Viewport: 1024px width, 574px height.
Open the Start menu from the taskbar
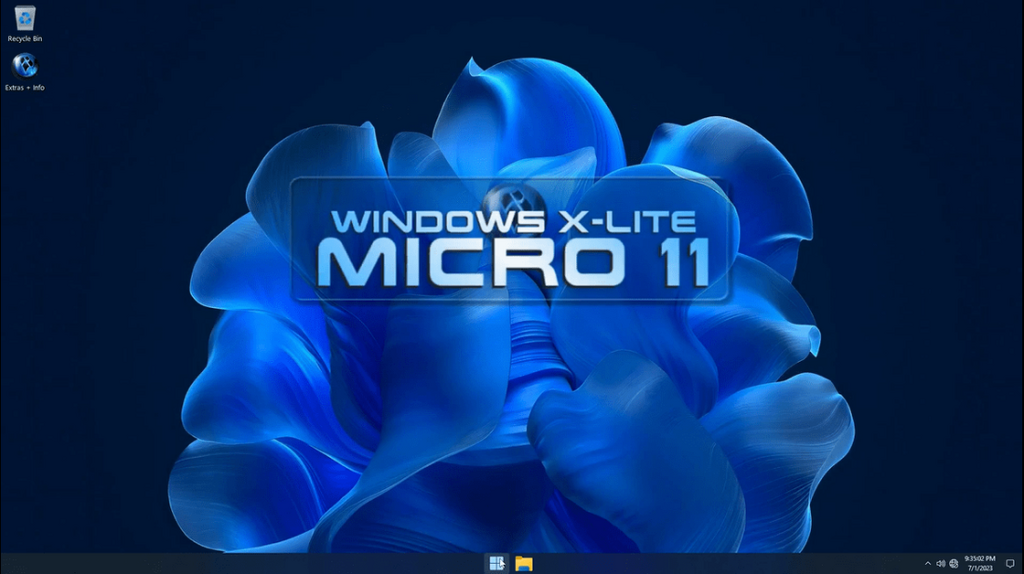pos(496,563)
